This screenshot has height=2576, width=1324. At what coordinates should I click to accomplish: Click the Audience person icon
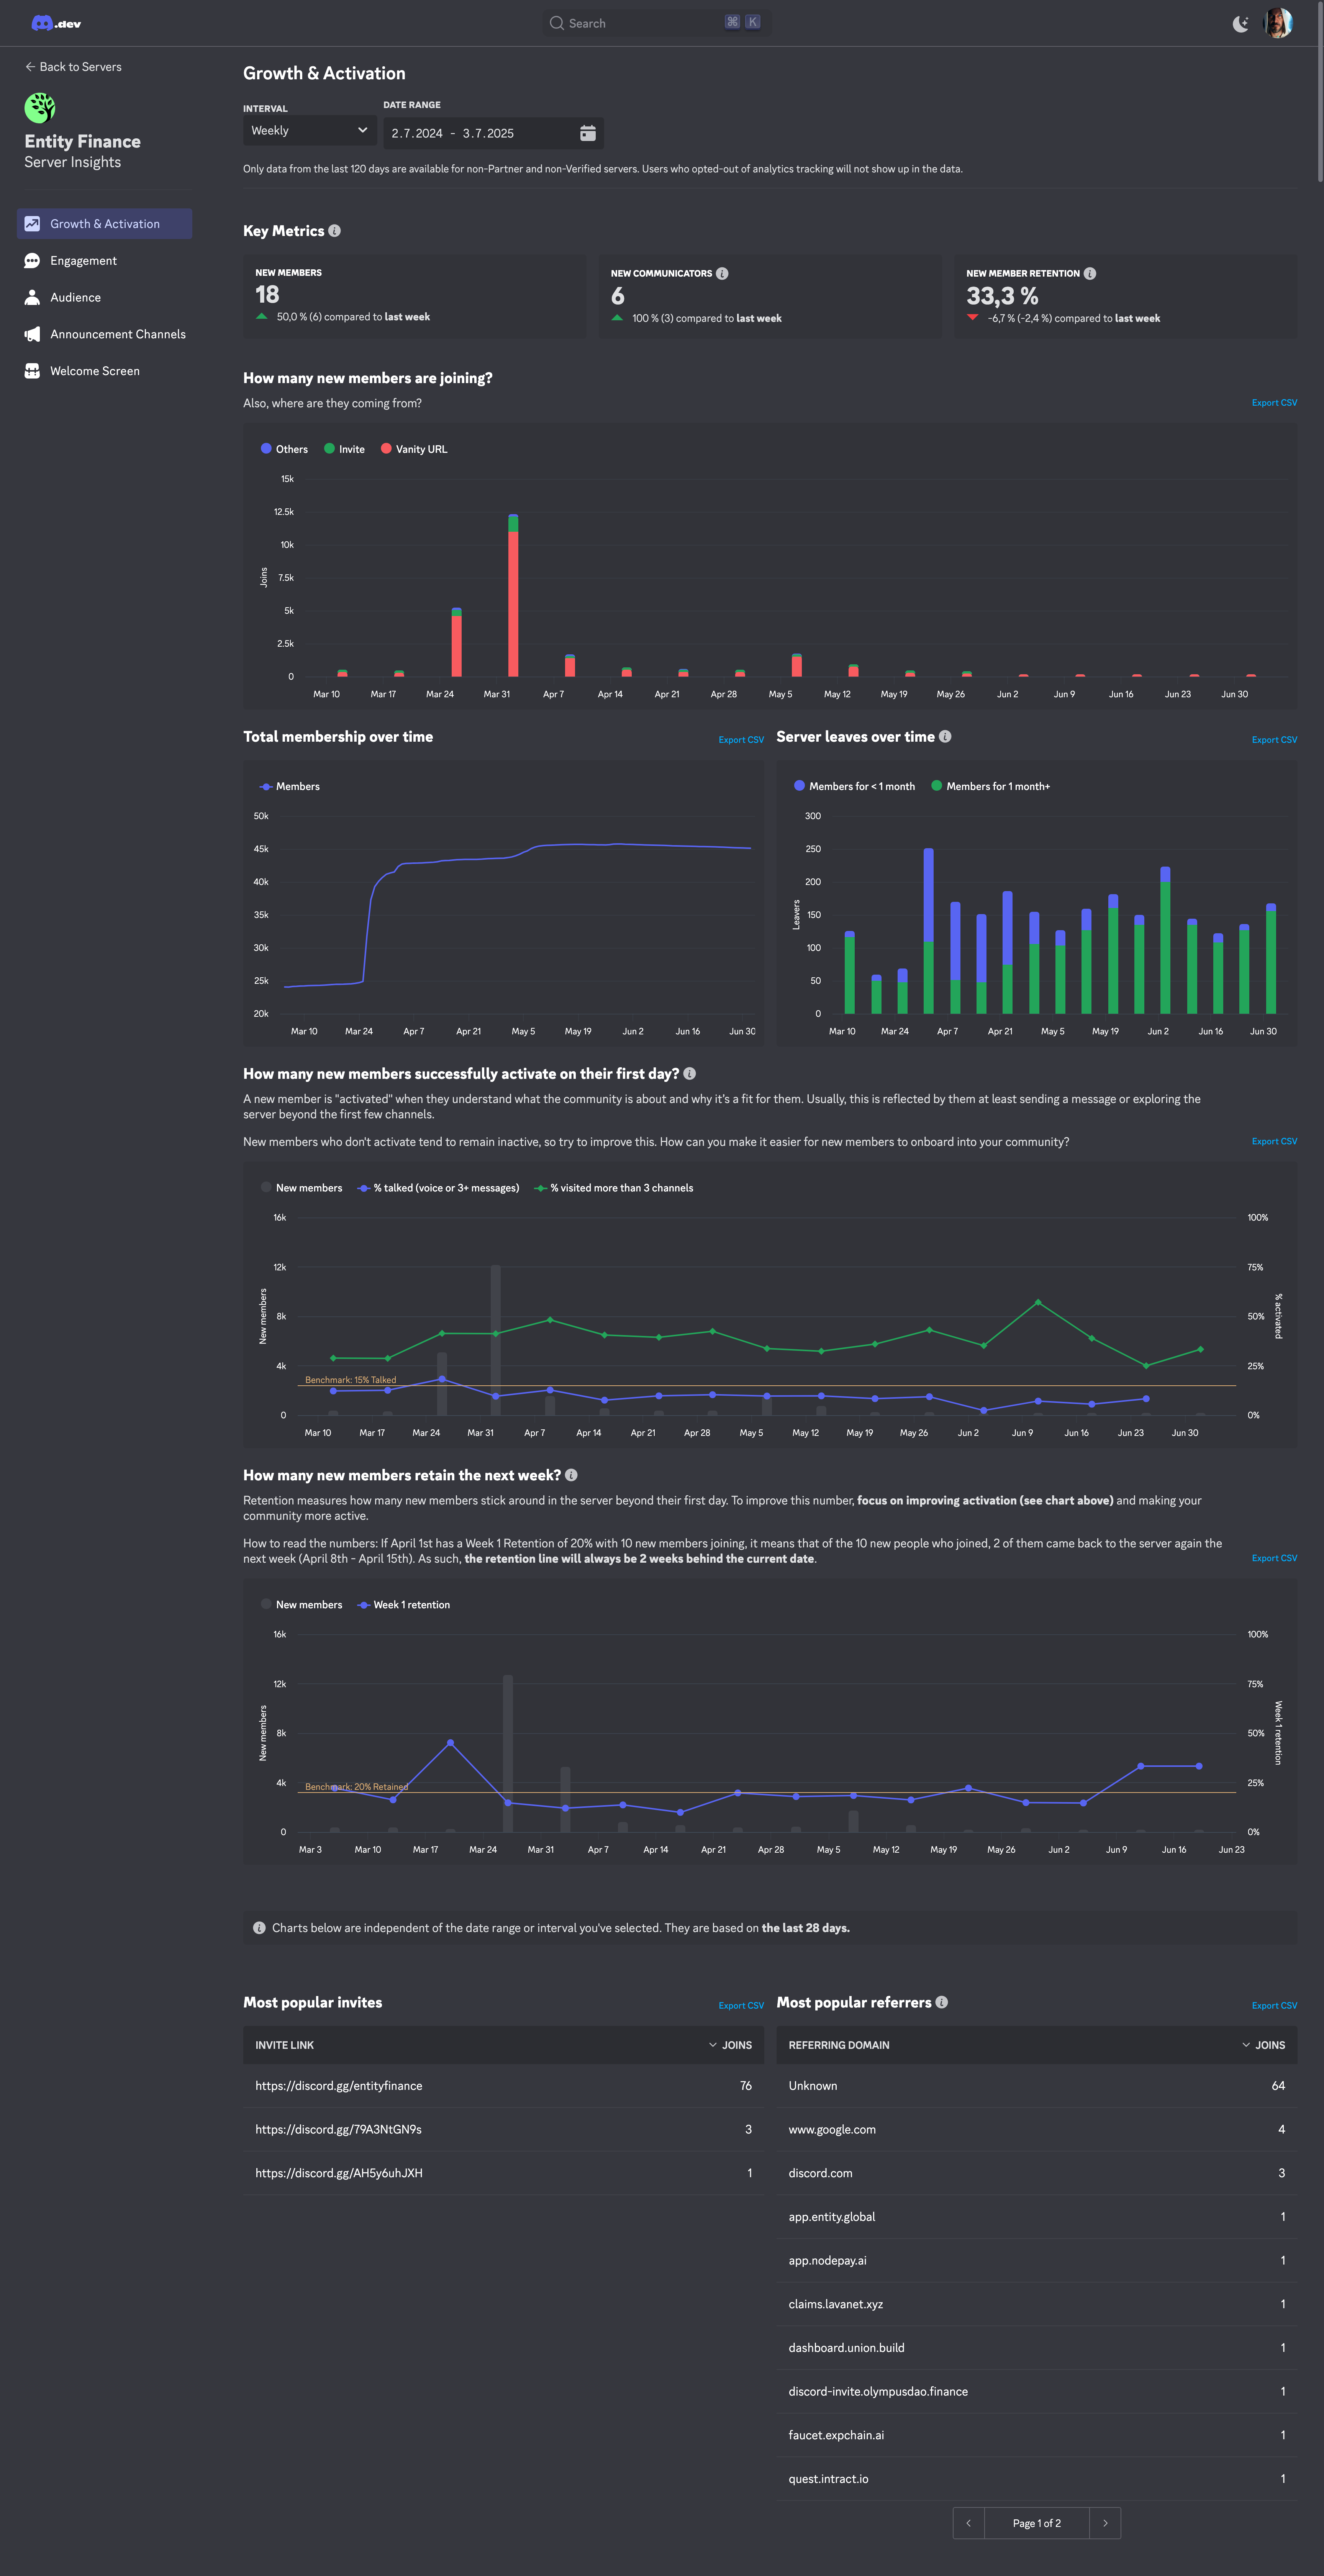(32, 297)
